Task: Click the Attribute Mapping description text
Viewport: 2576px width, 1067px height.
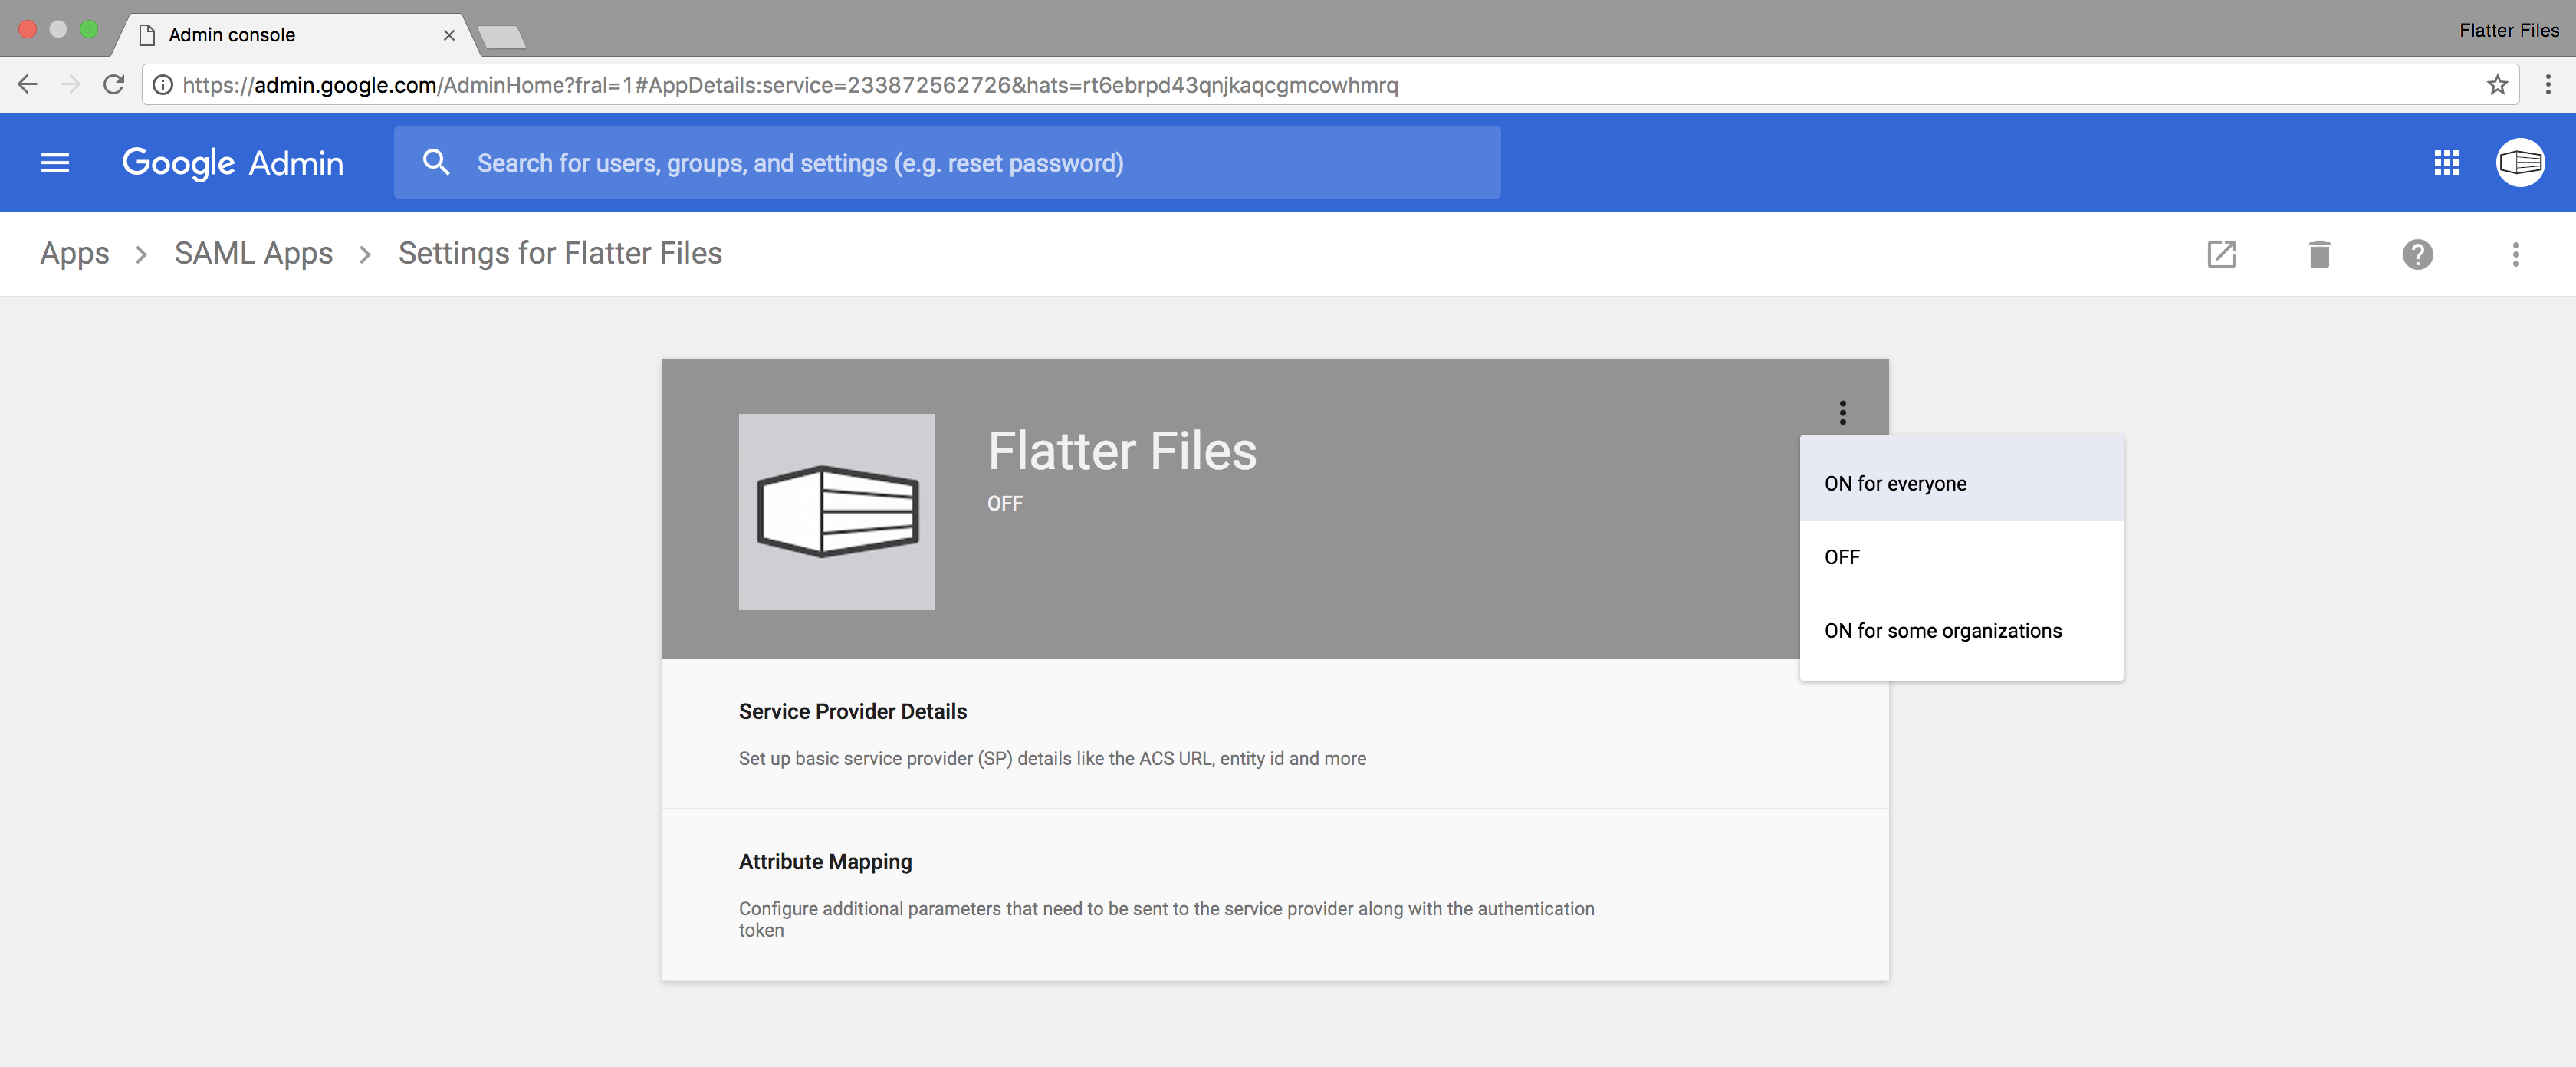Action: (1166, 919)
